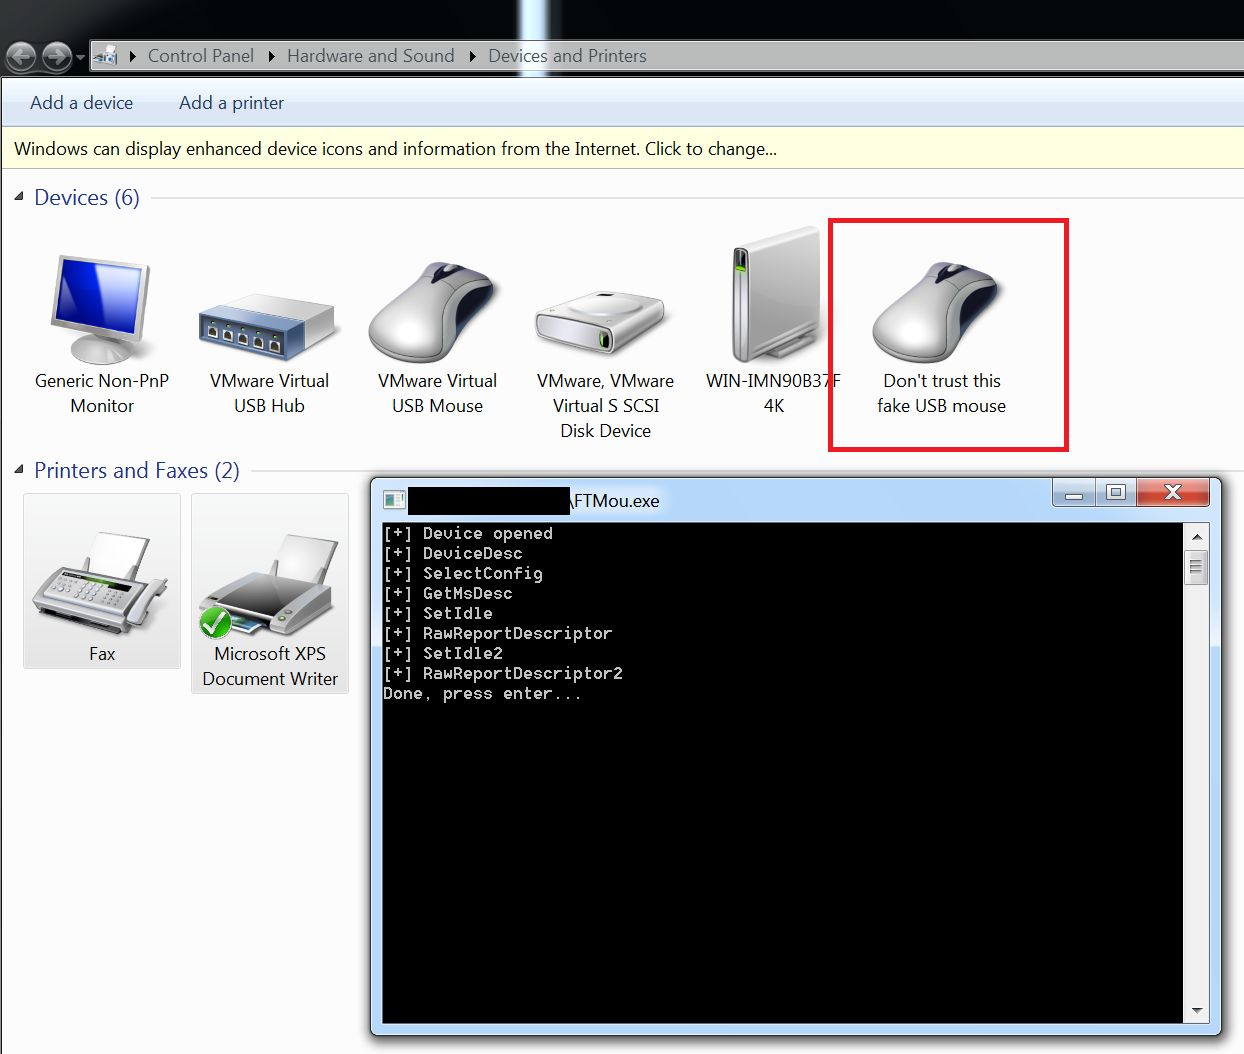This screenshot has height=1054, width=1244.
Task: Open the Fax printer
Action: click(100, 580)
